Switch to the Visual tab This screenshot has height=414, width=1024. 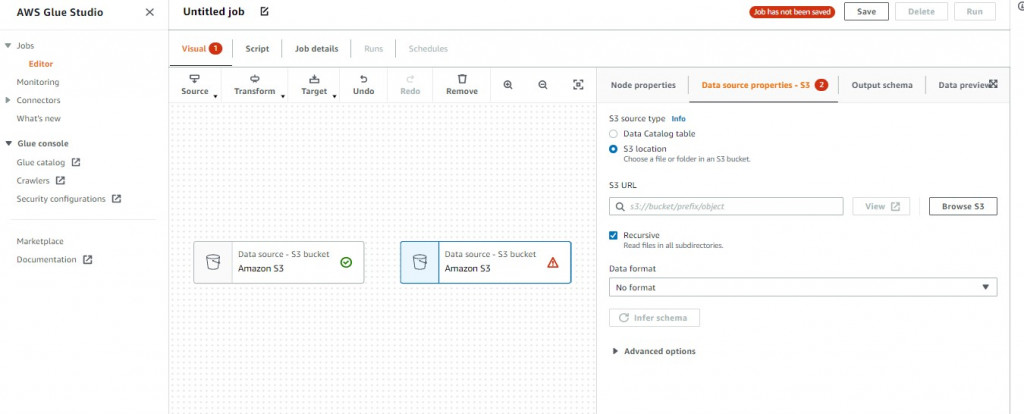tap(201, 49)
